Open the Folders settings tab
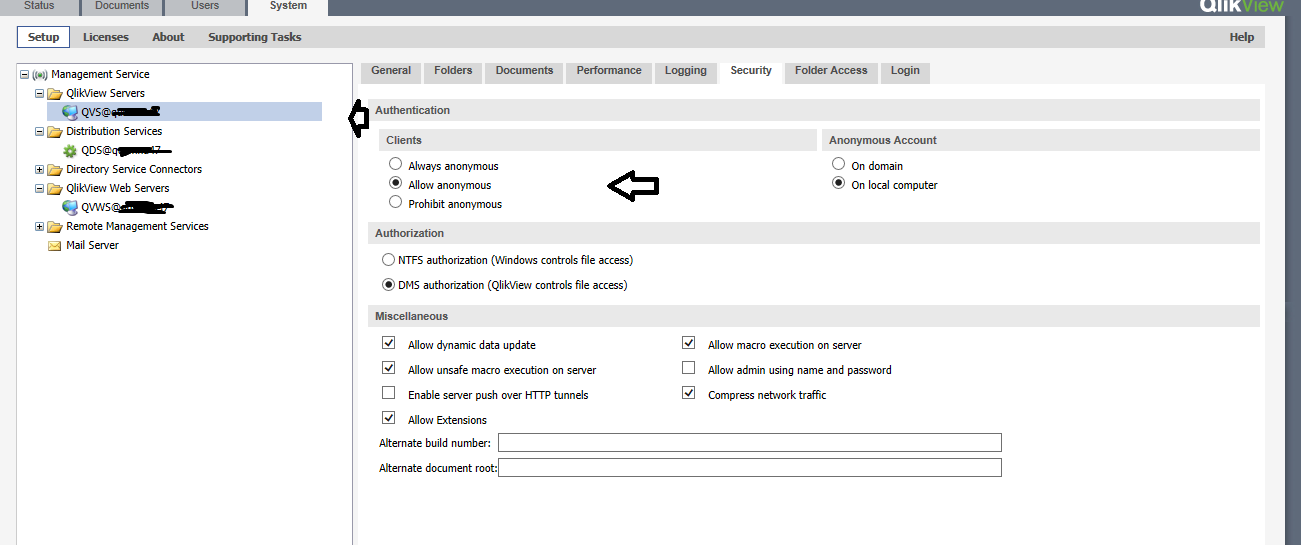The height and width of the screenshot is (545, 1301). click(x=453, y=71)
